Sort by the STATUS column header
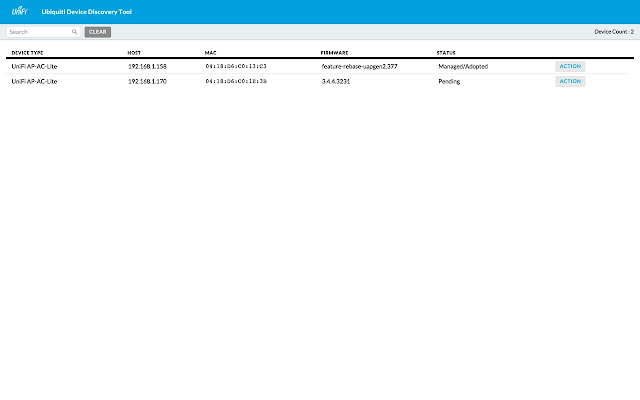Screen dimensions: 640x400 (x=446, y=53)
